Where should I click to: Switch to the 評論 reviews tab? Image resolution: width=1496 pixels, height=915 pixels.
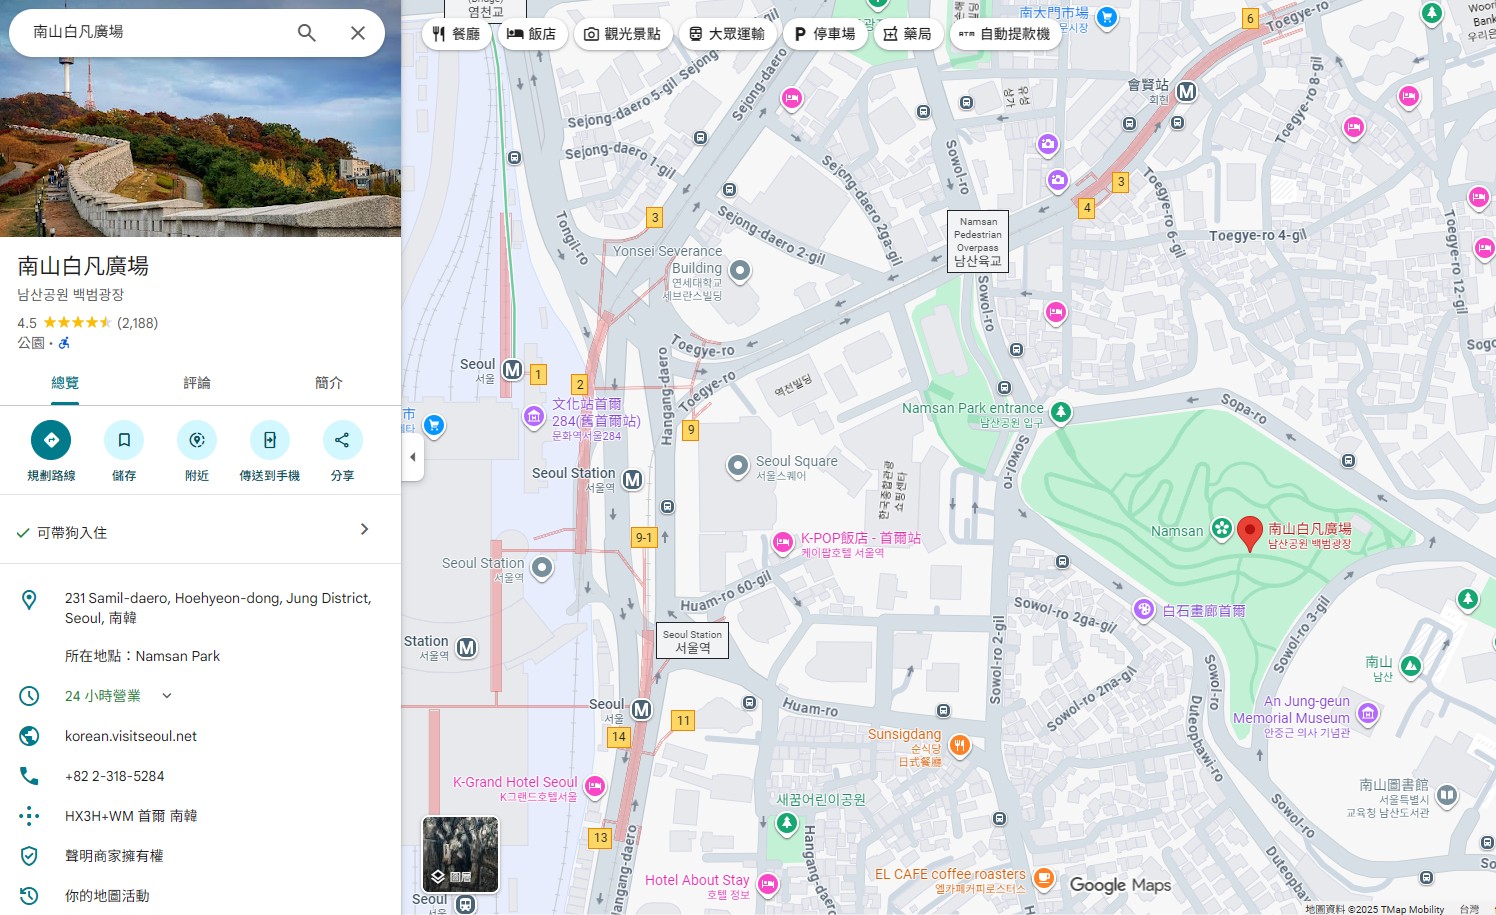pos(196,383)
